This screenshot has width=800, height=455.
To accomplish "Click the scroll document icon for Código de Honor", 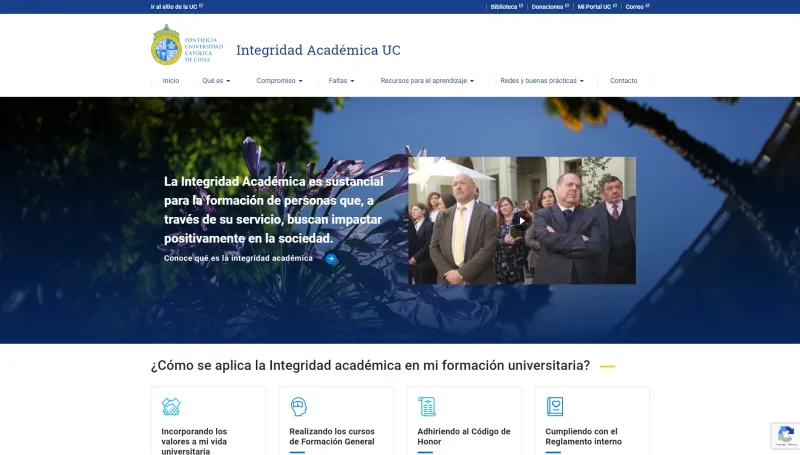I will tap(427, 407).
